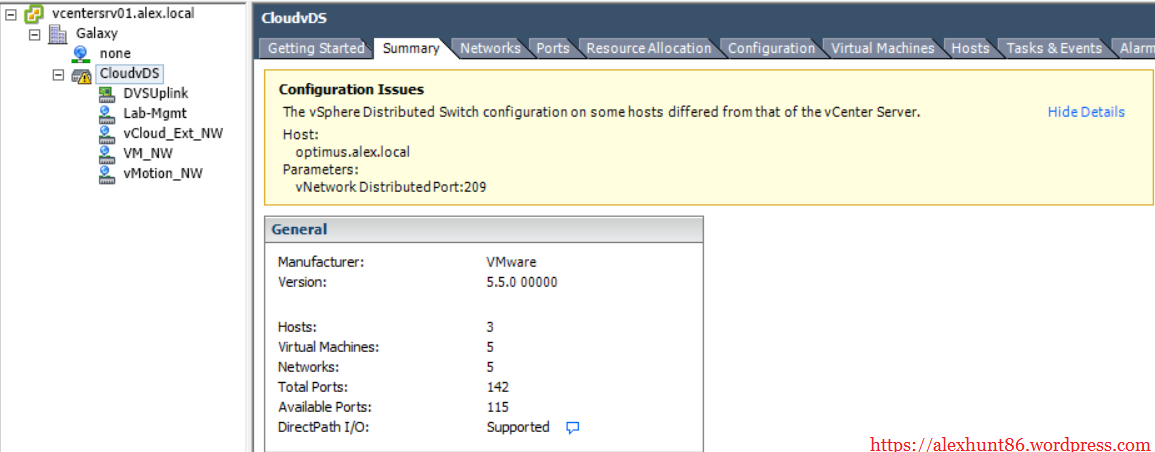Click the CloudvDS distributed switch icon
This screenshot has width=1155, height=452.
pos(82,75)
